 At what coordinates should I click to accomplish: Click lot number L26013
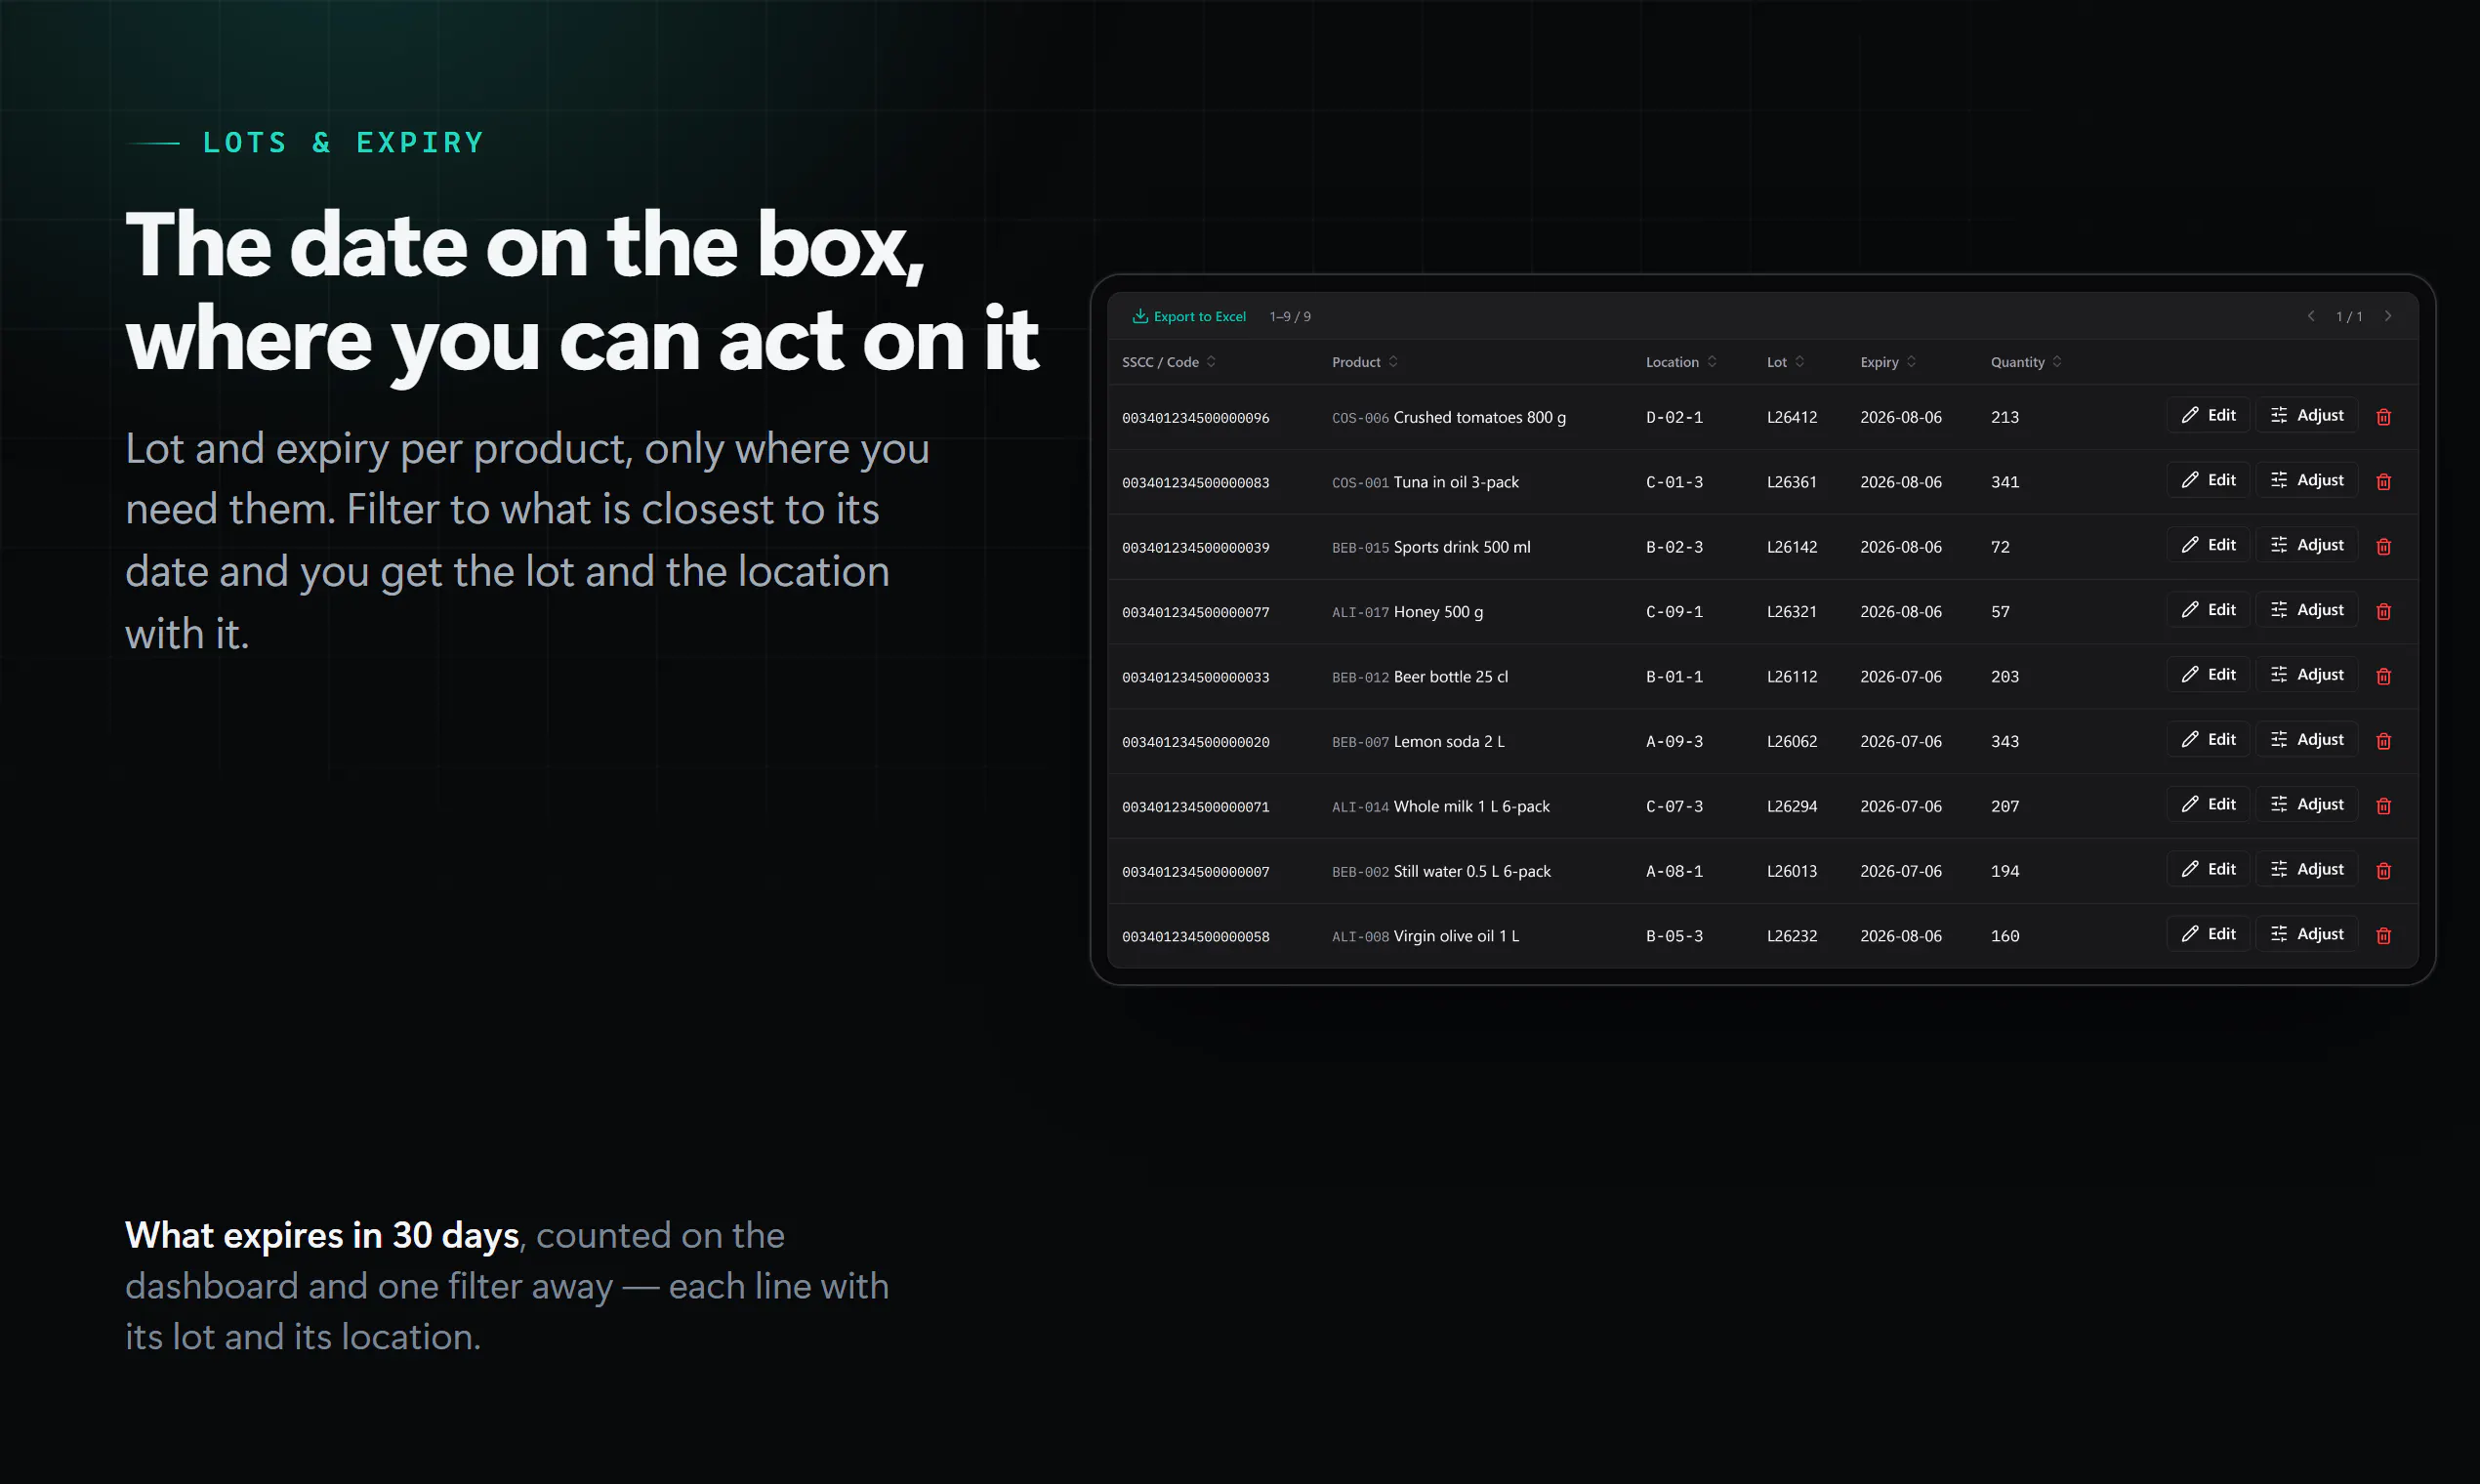[x=1792, y=871]
